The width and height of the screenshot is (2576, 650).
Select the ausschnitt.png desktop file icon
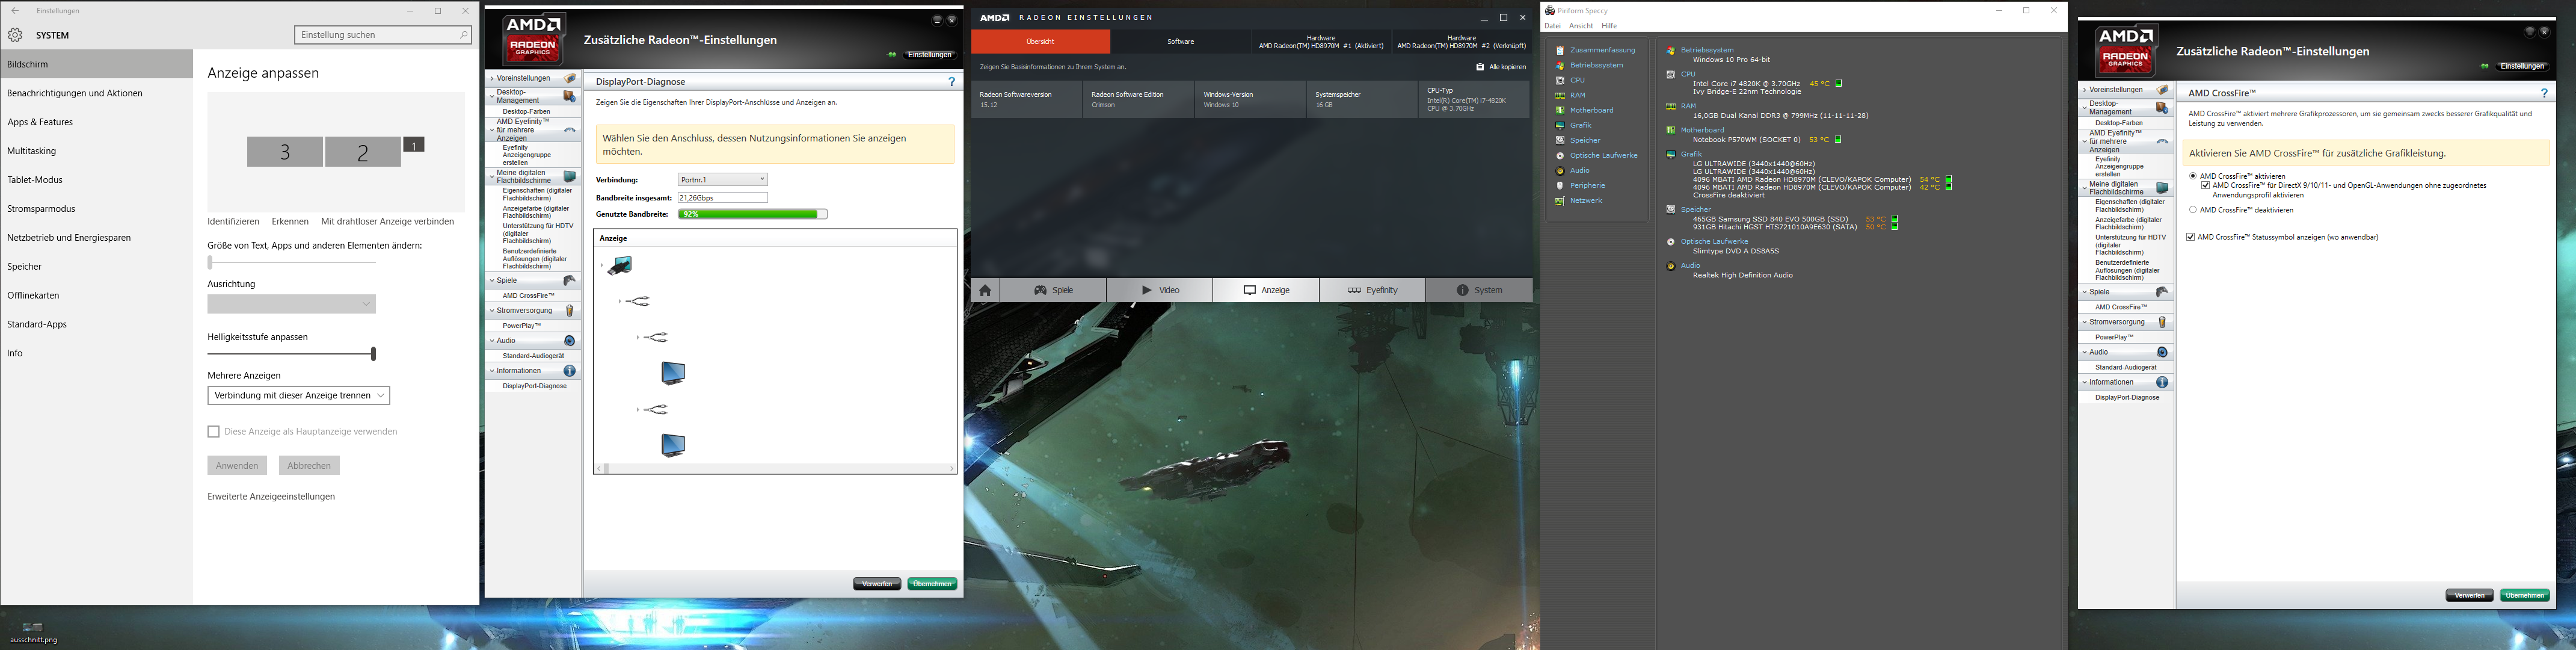point(33,627)
